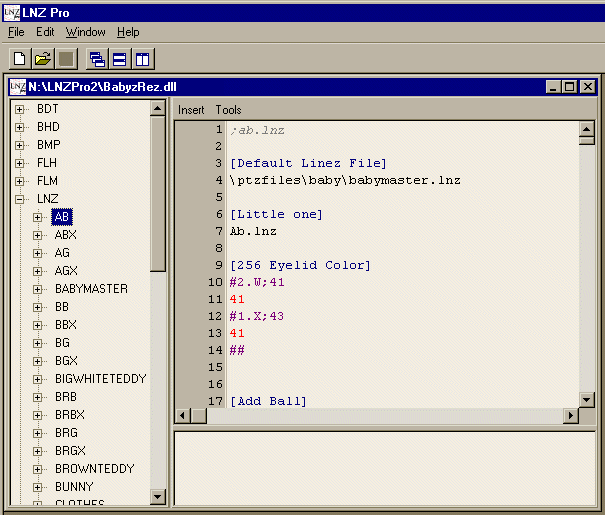Cascade windows using the toolbar icon
The height and width of the screenshot is (515, 605).
point(97,59)
